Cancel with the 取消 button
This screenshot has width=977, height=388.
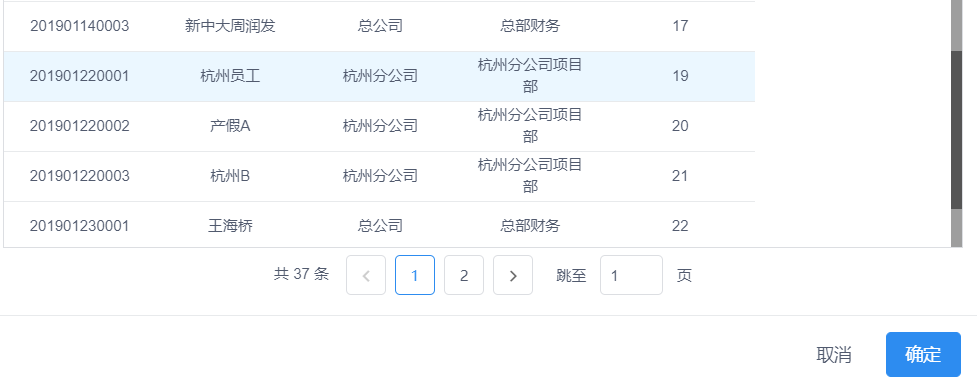[x=834, y=354]
